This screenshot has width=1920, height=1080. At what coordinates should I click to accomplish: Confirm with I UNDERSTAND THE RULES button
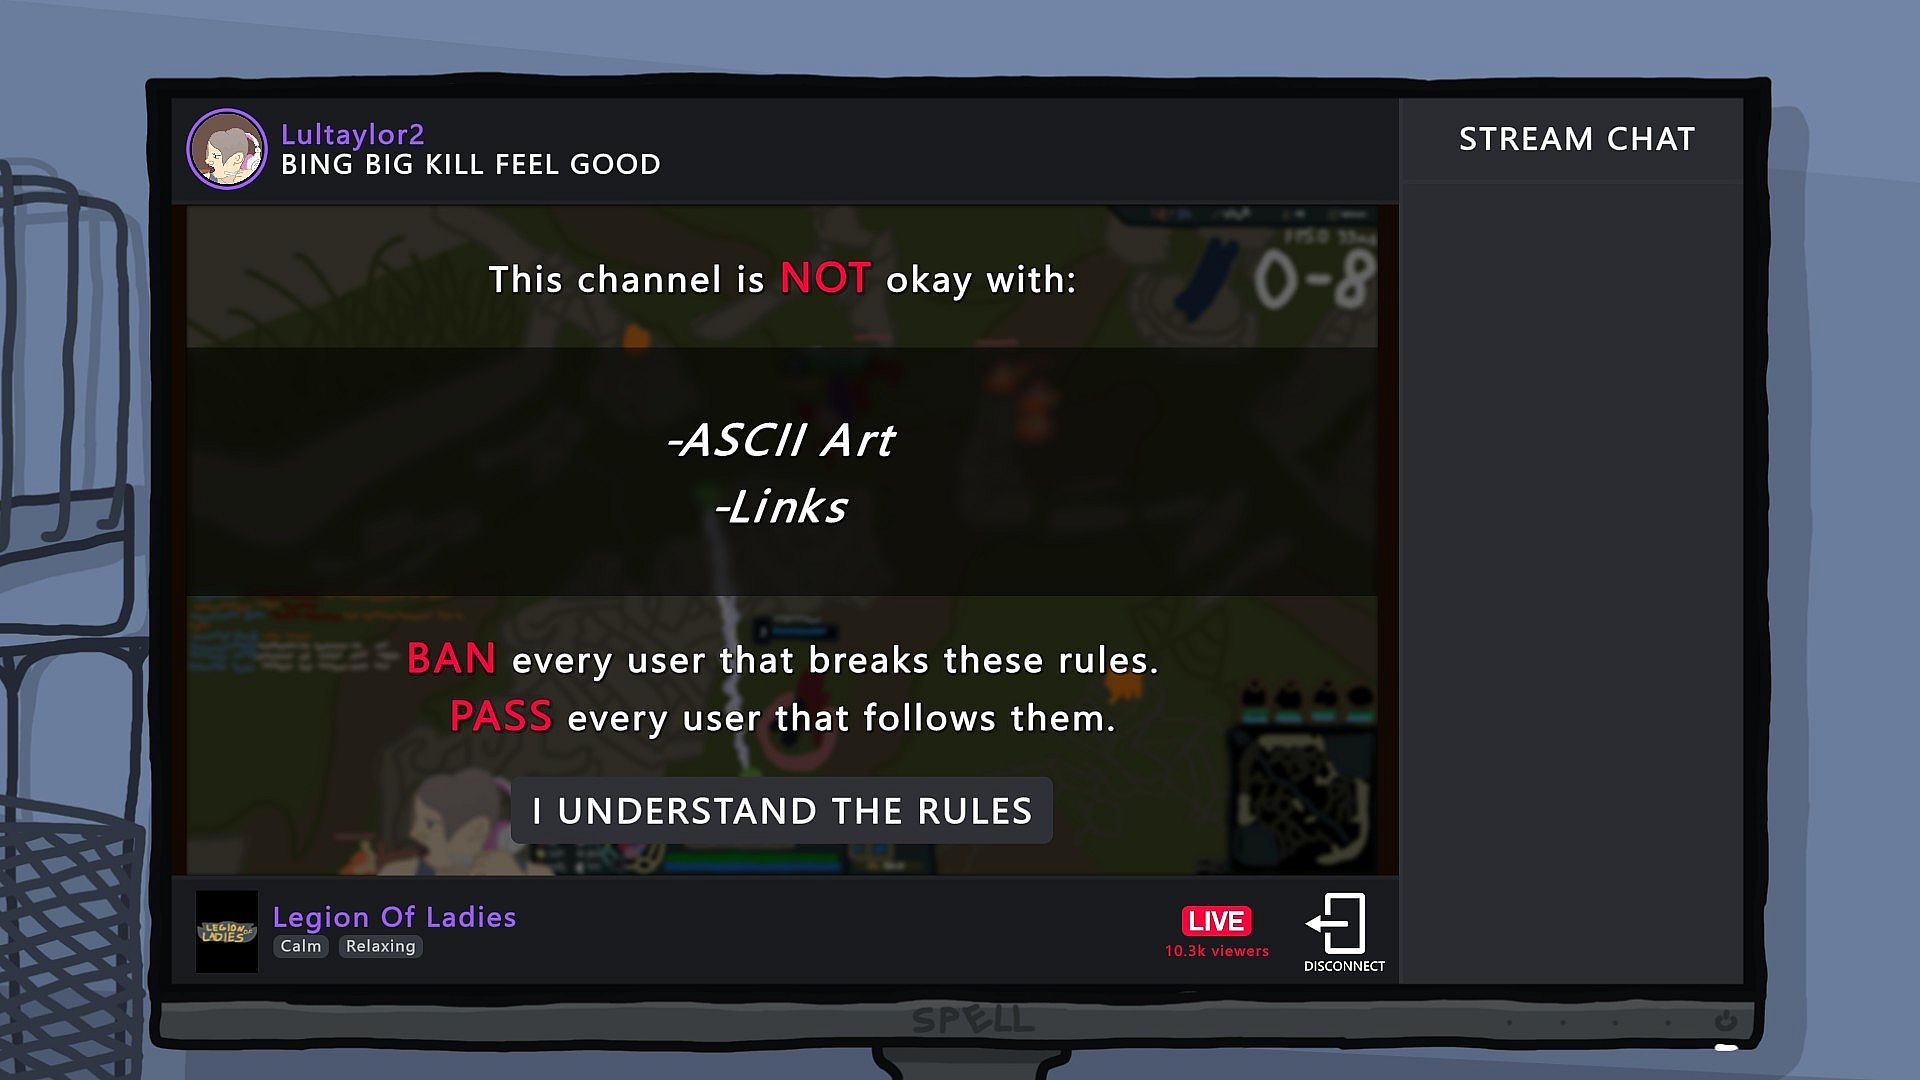click(x=782, y=810)
